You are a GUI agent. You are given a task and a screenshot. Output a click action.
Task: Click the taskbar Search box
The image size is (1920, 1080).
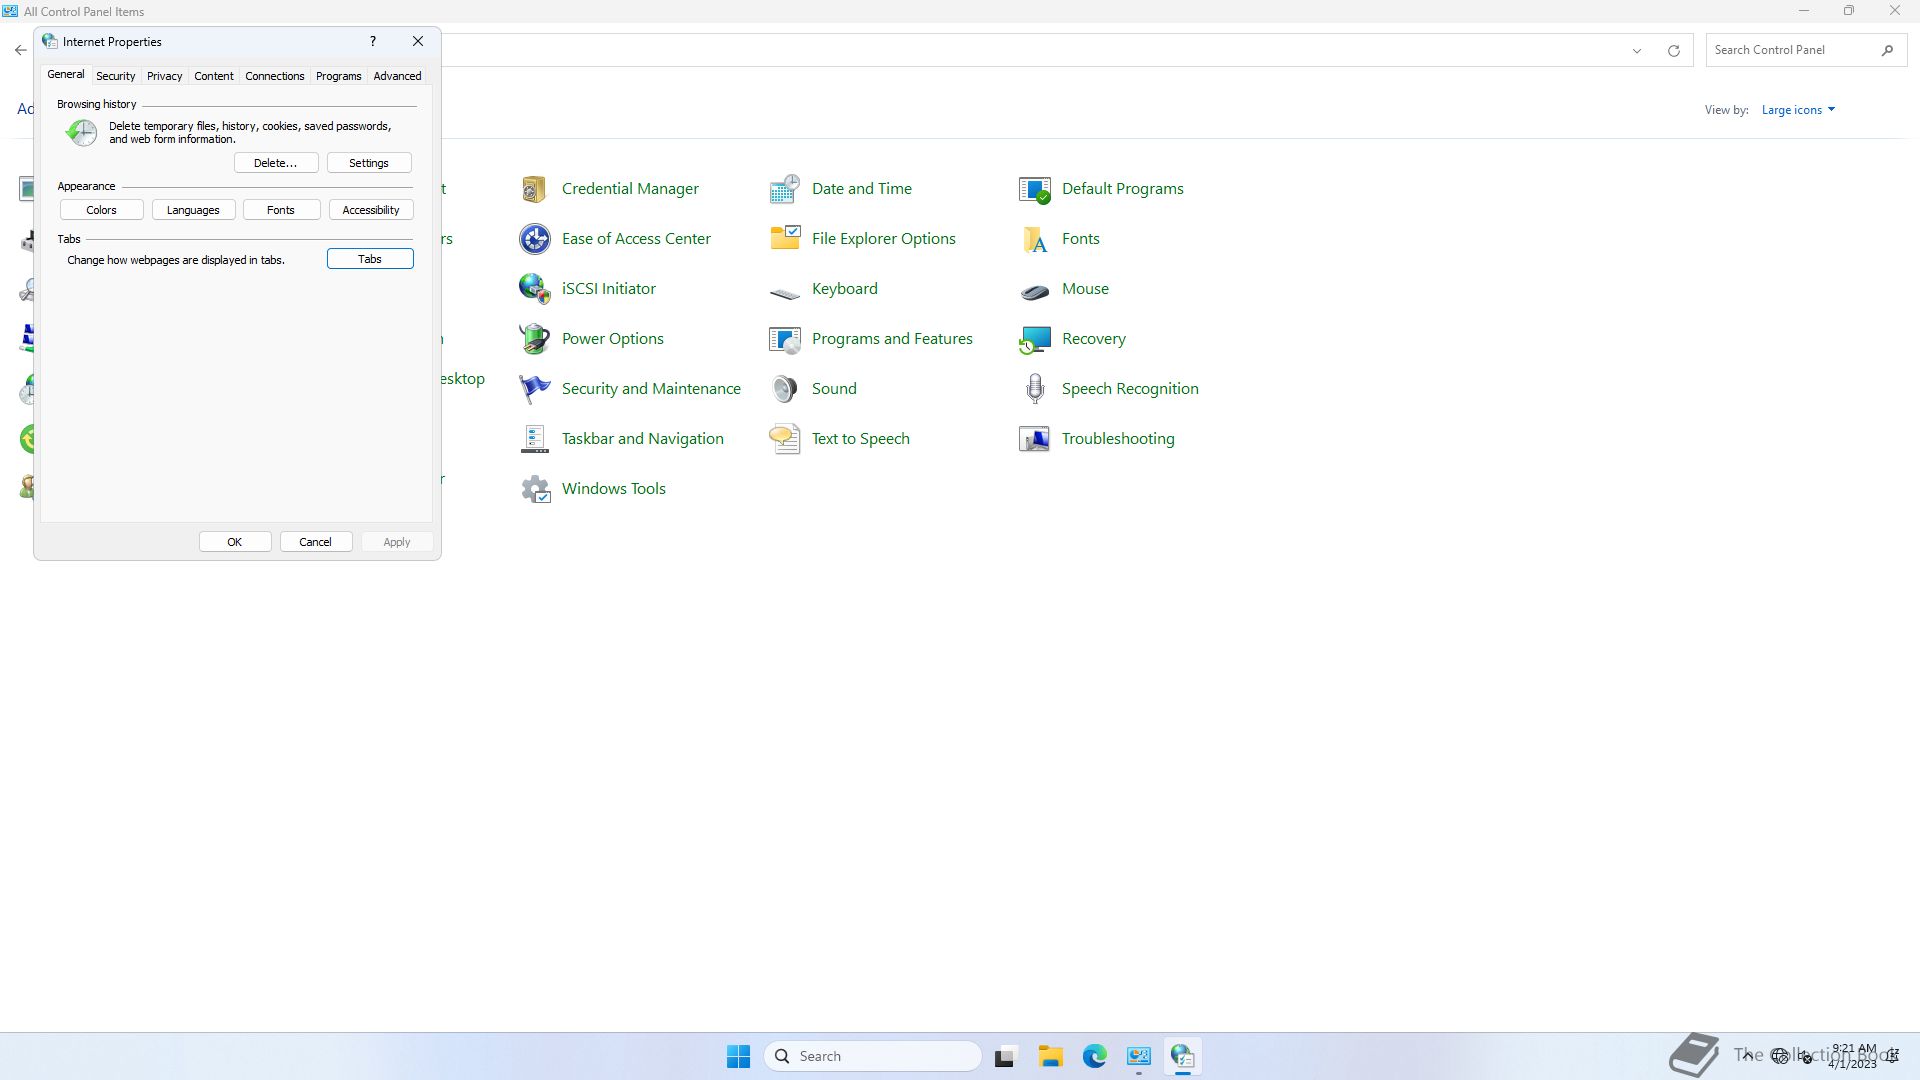click(872, 1056)
